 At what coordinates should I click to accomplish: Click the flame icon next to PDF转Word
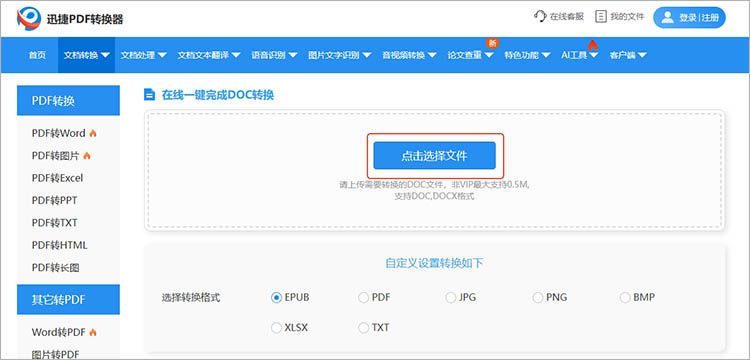[93, 133]
